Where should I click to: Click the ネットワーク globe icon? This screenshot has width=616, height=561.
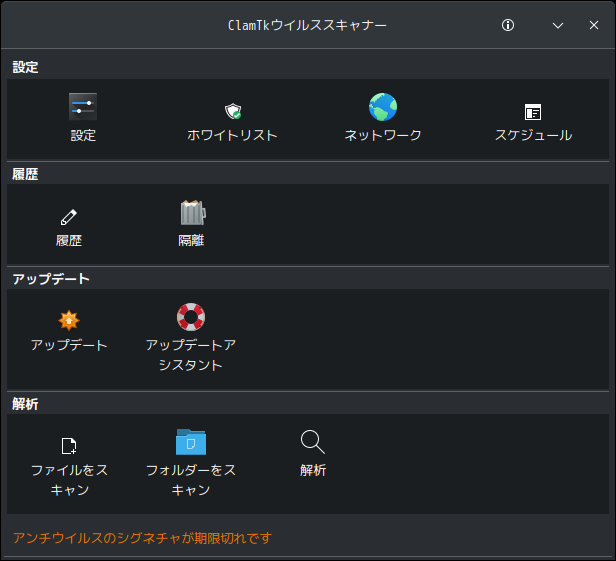click(x=383, y=107)
